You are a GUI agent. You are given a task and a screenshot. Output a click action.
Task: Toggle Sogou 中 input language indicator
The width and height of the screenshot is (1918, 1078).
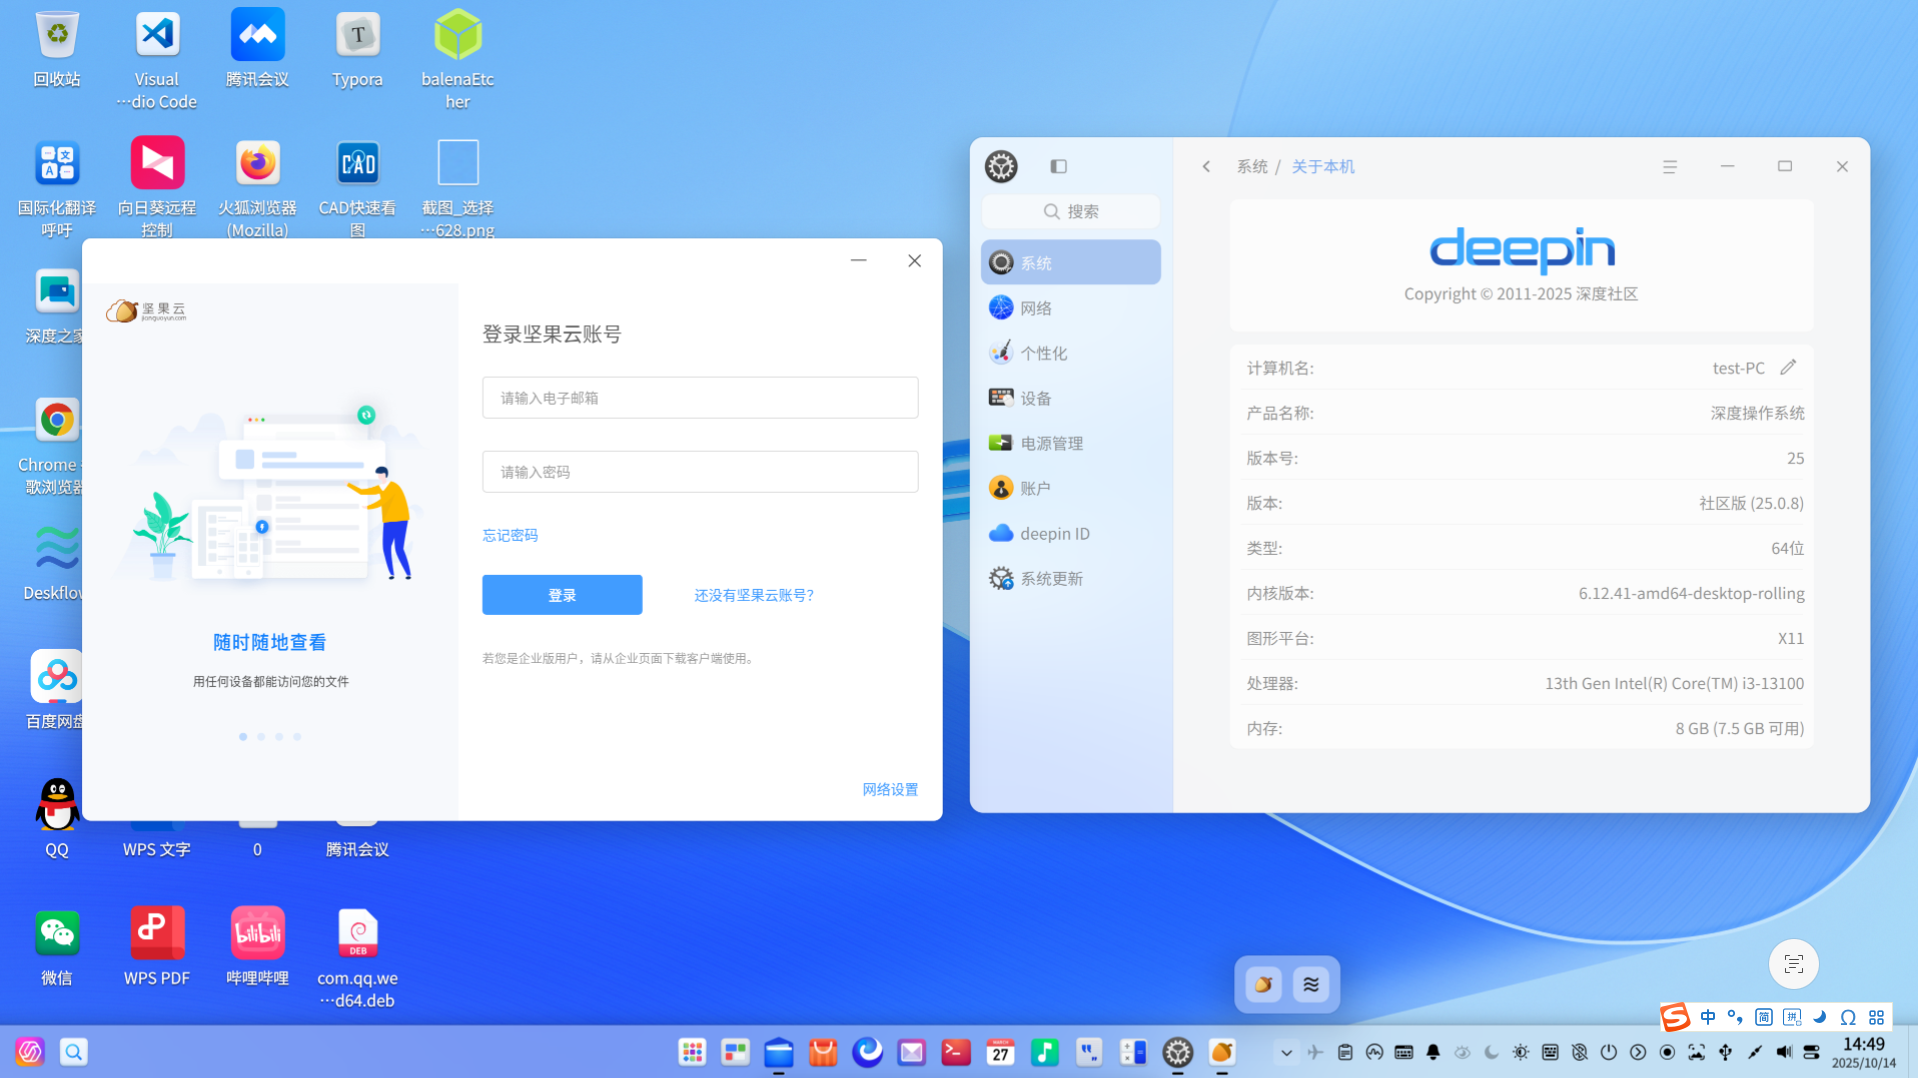coord(1708,1017)
